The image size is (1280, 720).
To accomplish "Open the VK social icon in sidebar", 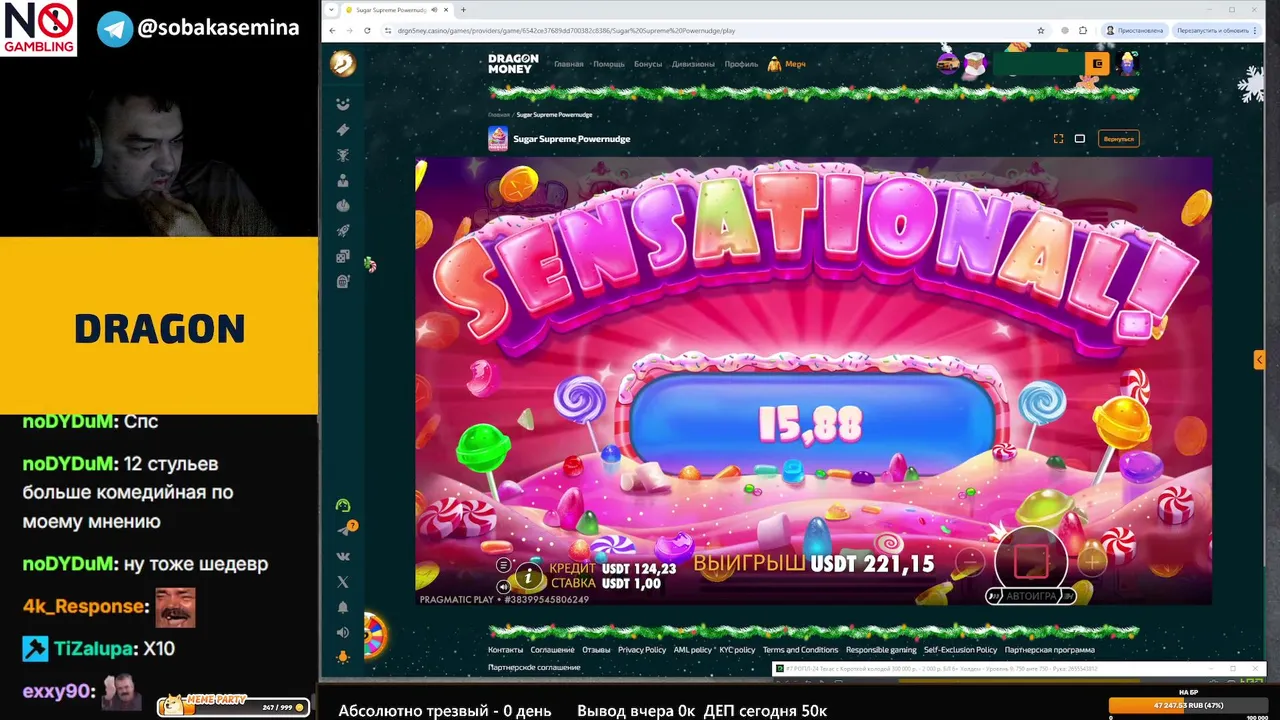I will 343,556.
